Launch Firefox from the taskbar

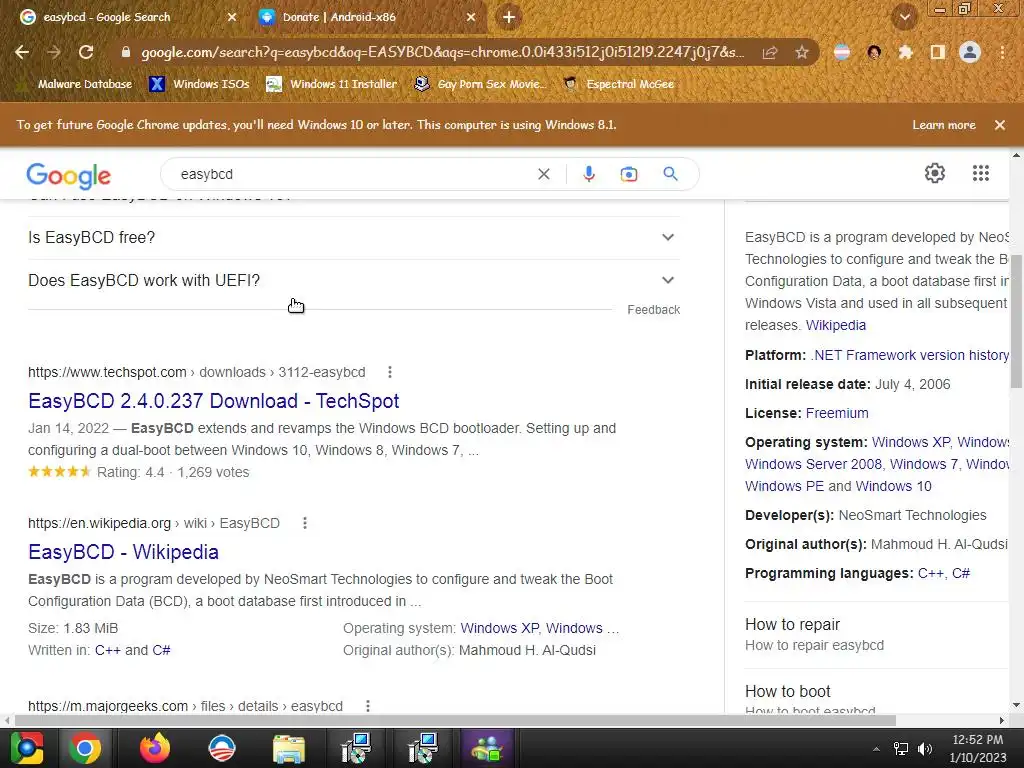click(x=155, y=748)
